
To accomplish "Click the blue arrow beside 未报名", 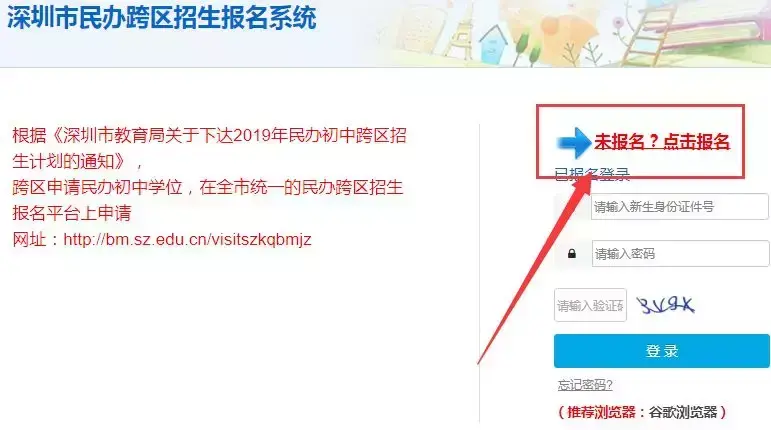I will (x=573, y=143).
